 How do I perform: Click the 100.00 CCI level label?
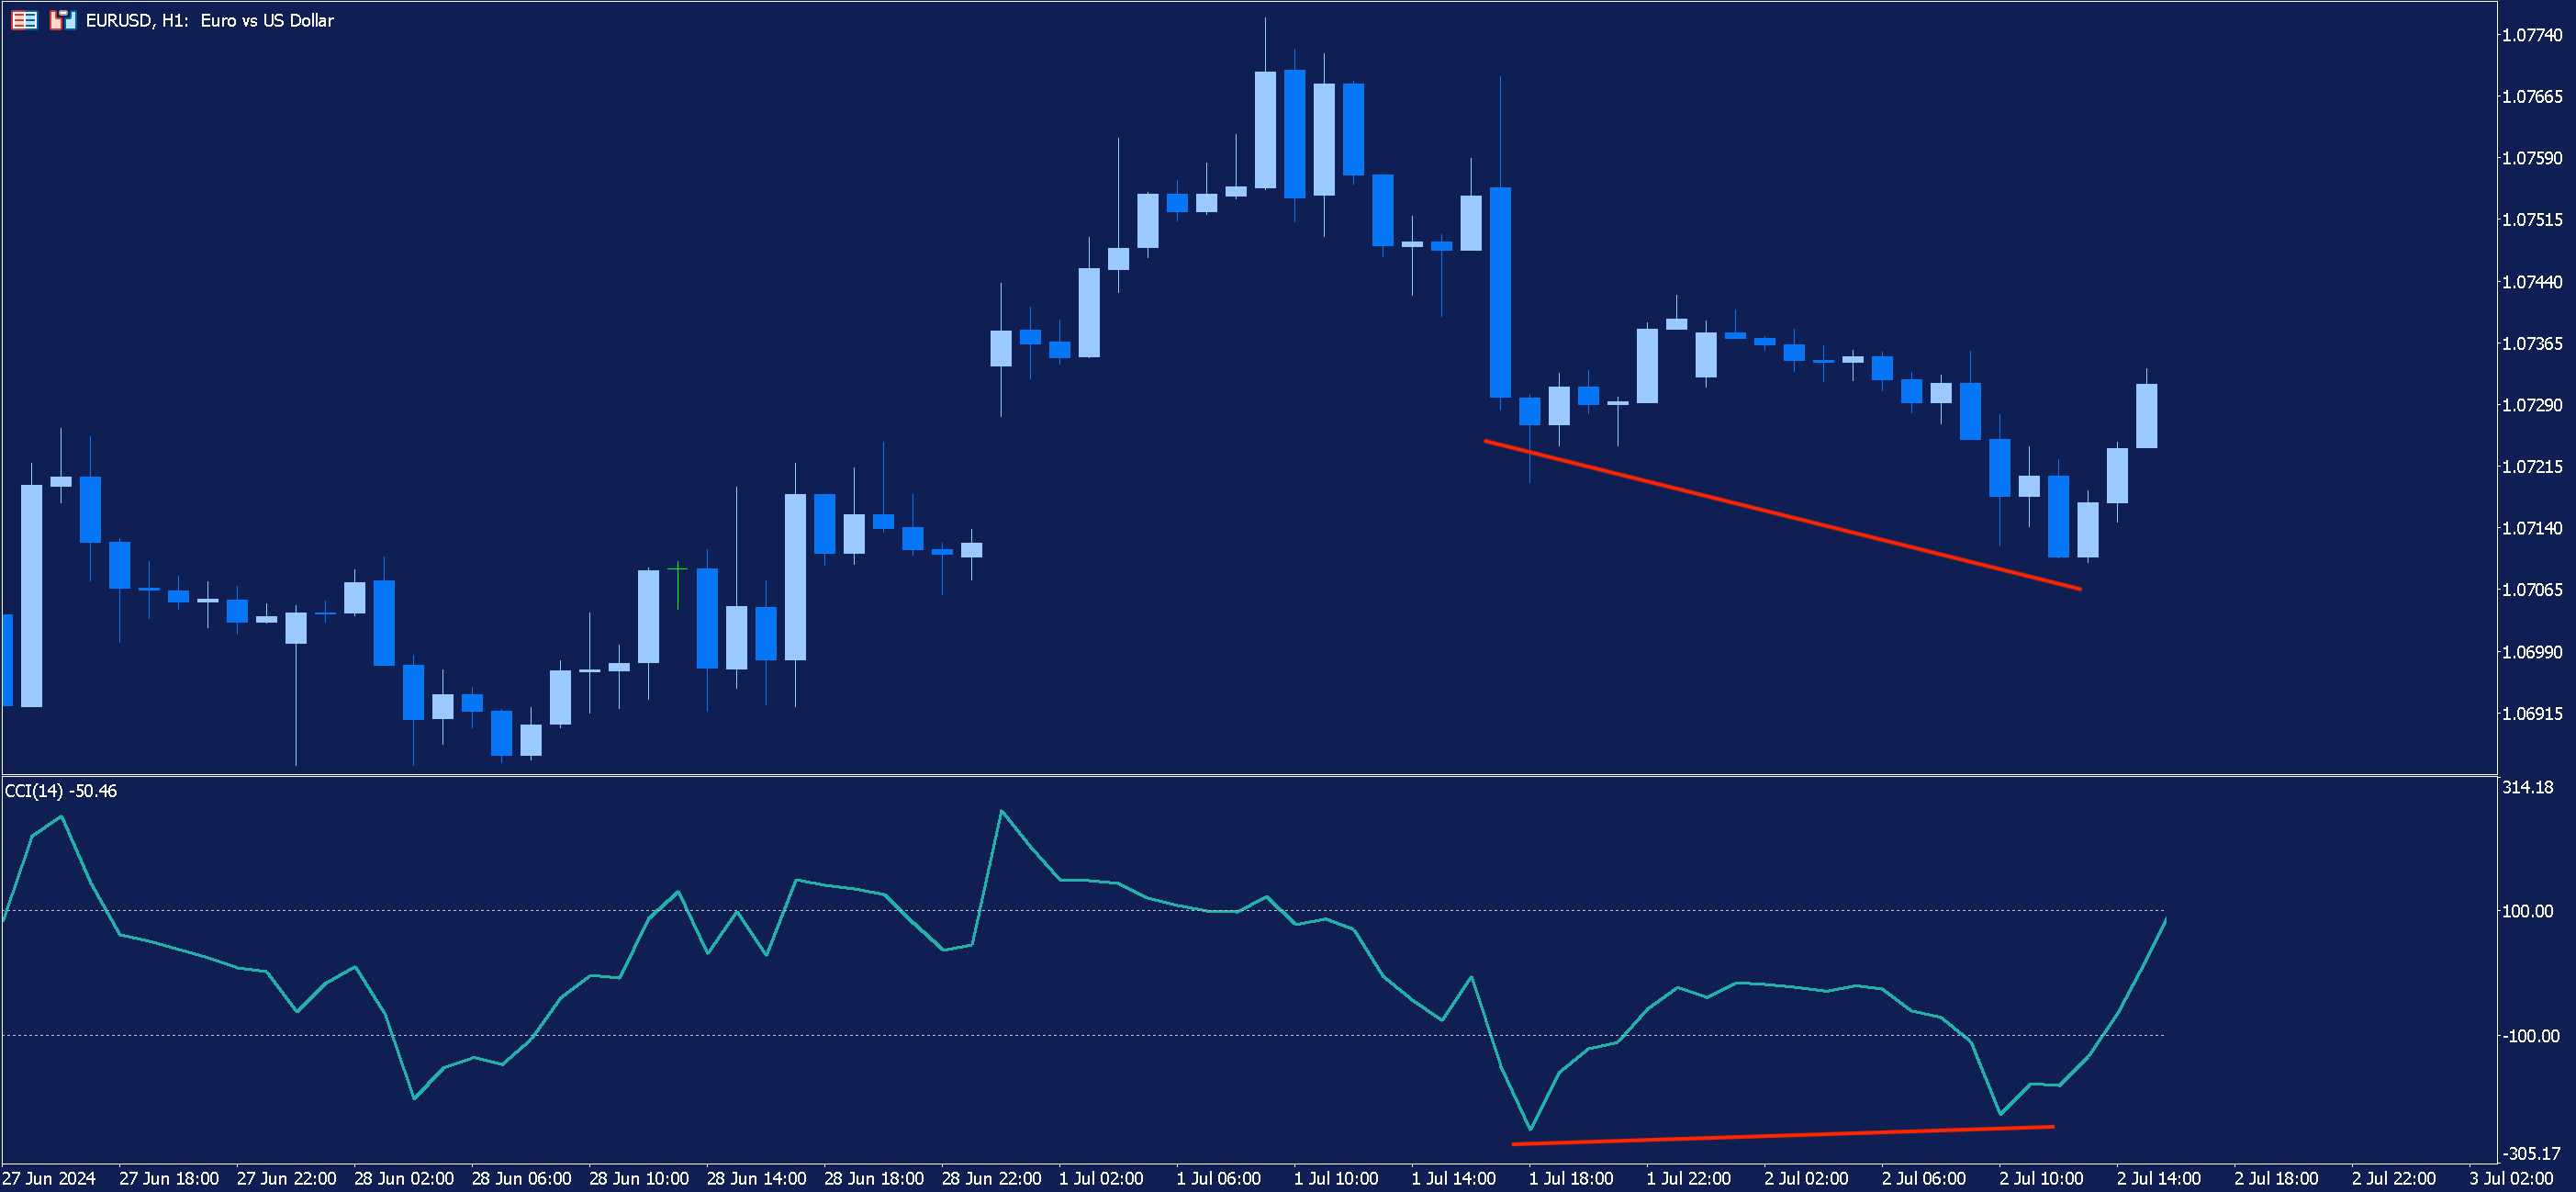[x=2528, y=911]
